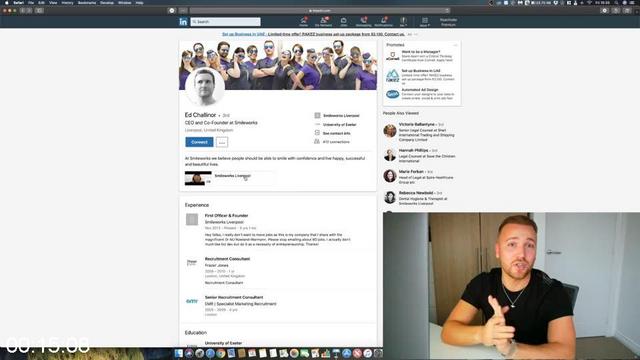Viewport: 640px width, 360px height.
Task: Open Ed Challinor's profile photo
Action: coord(204,87)
